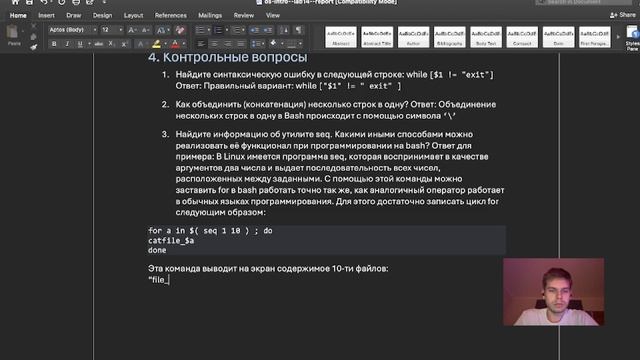Viewport: 640px width, 360px height.
Task: Switch to the Design tab
Action: (x=102, y=16)
